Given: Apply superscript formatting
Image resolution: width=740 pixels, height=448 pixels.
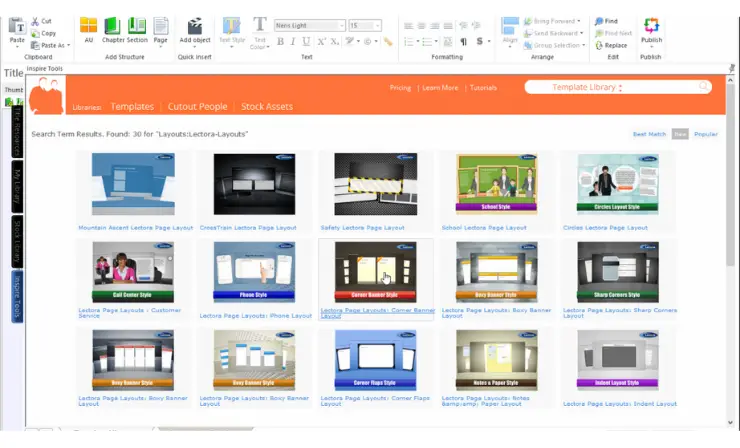Looking at the screenshot, I should pyautogui.click(x=321, y=42).
